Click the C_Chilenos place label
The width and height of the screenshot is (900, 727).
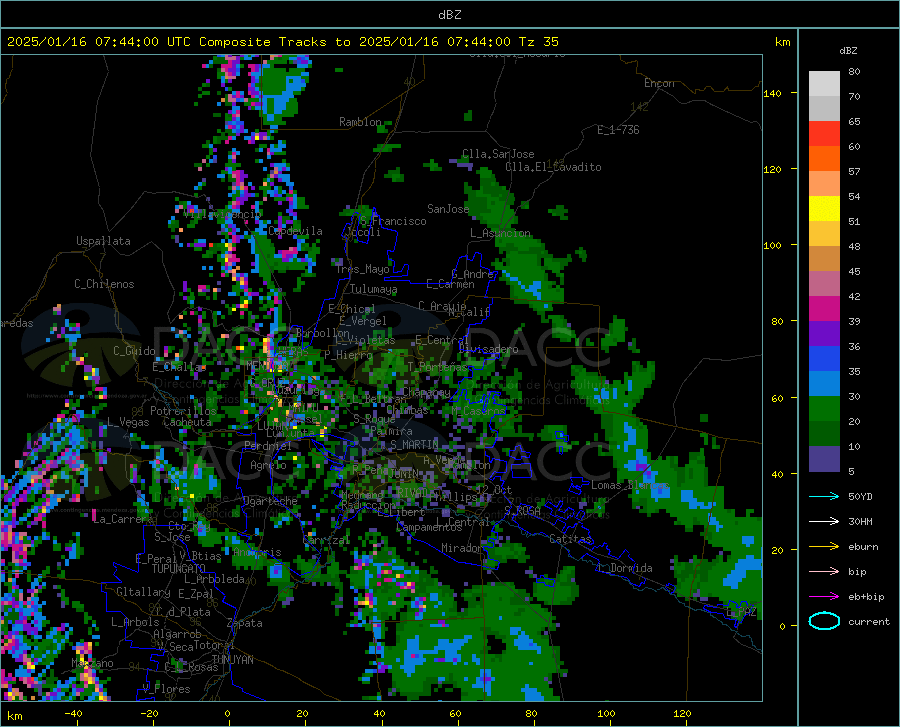(x=104, y=284)
